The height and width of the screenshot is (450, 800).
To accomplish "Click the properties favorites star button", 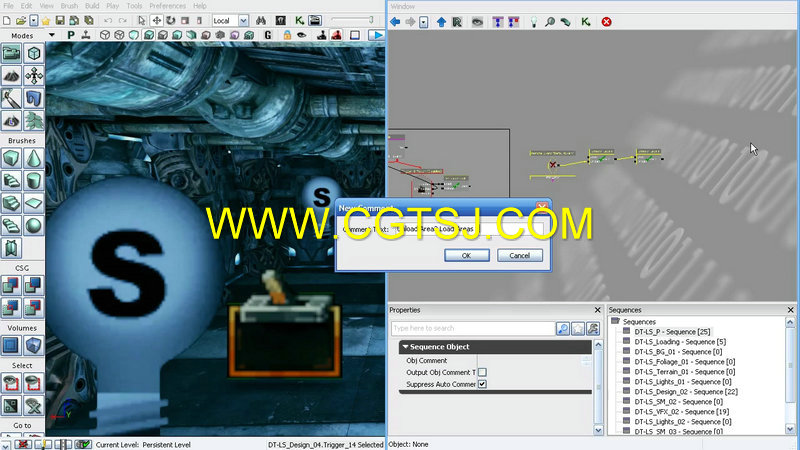I will 578,329.
